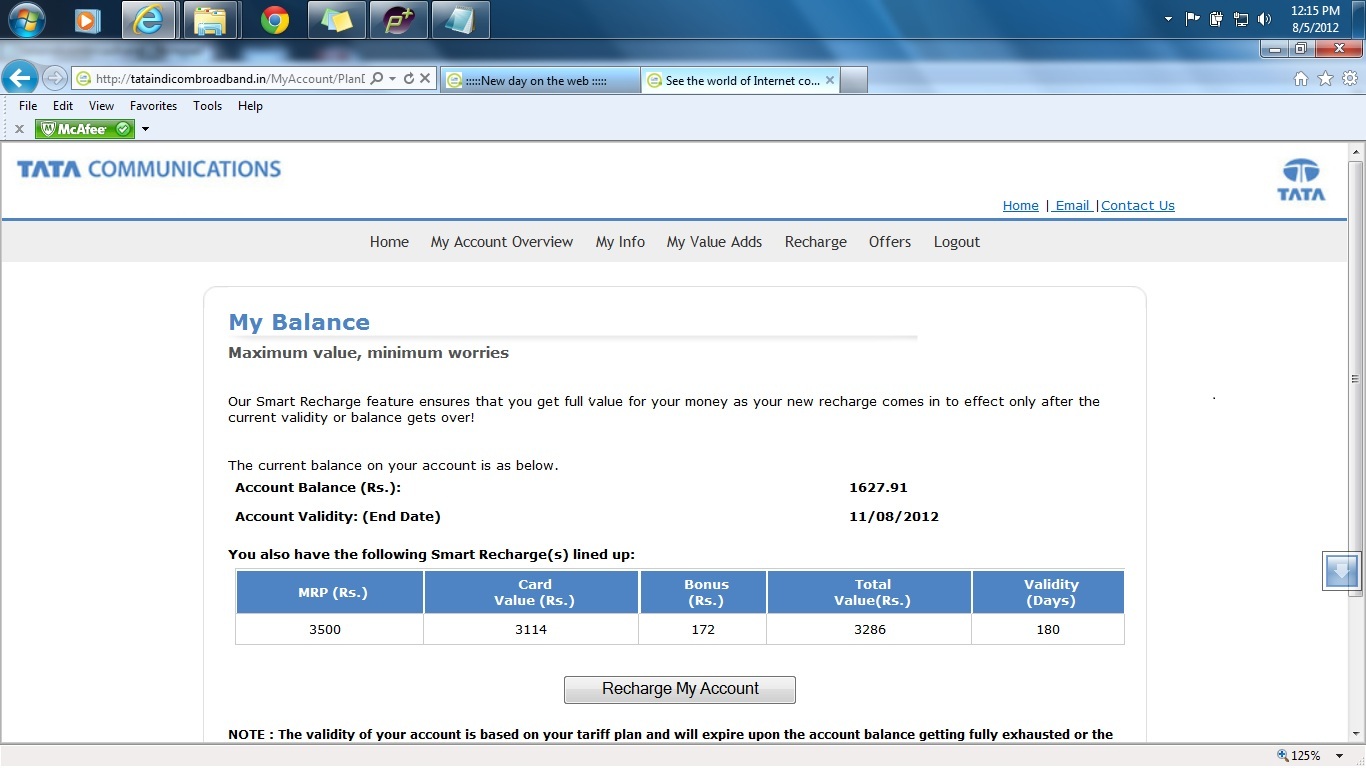This screenshot has height=768, width=1366.
Task: Open McAfee toolbar dropdown arrow
Action: click(145, 129)
